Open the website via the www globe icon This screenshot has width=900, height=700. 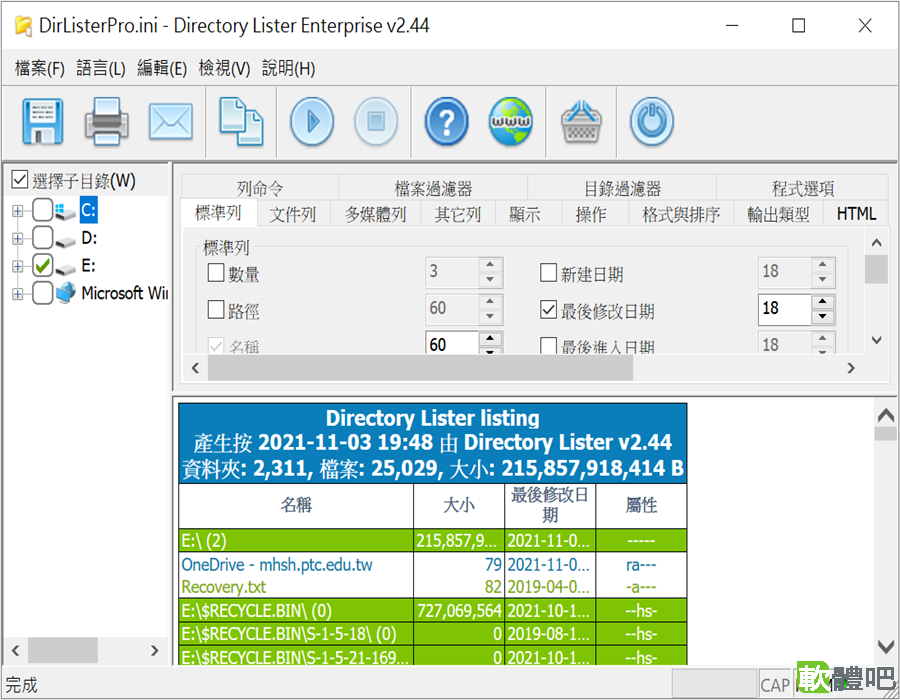pyautogui.click(x=511, y=122)
